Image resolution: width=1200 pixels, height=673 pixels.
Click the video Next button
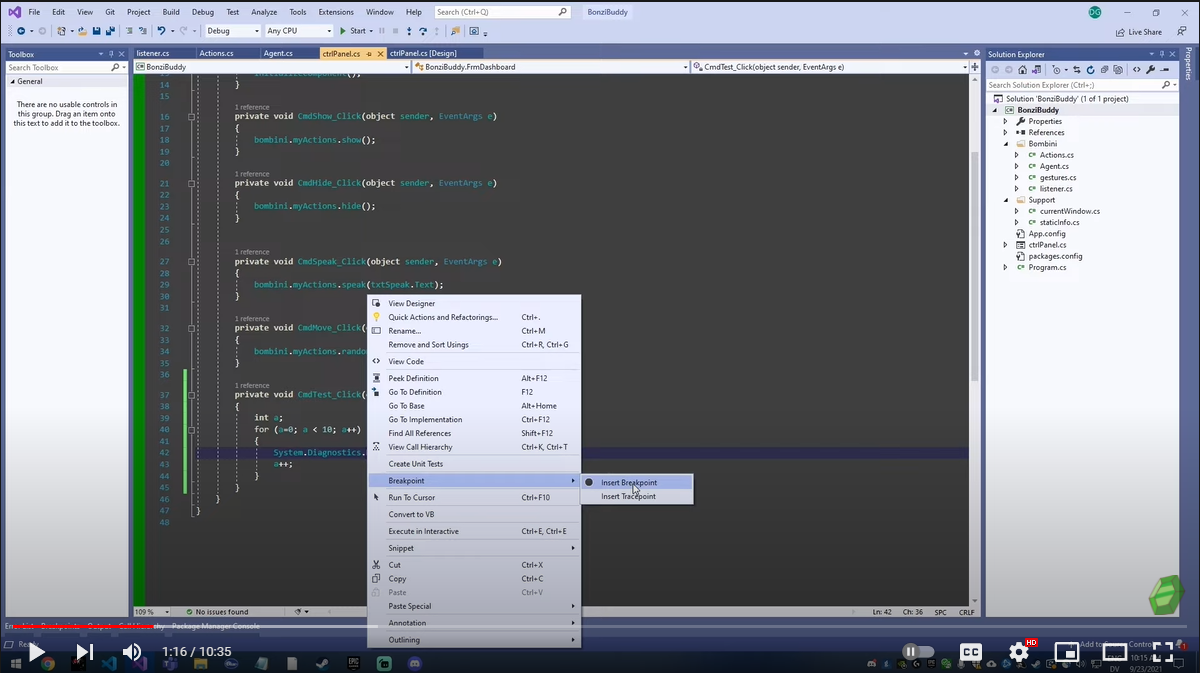(84, 652)
